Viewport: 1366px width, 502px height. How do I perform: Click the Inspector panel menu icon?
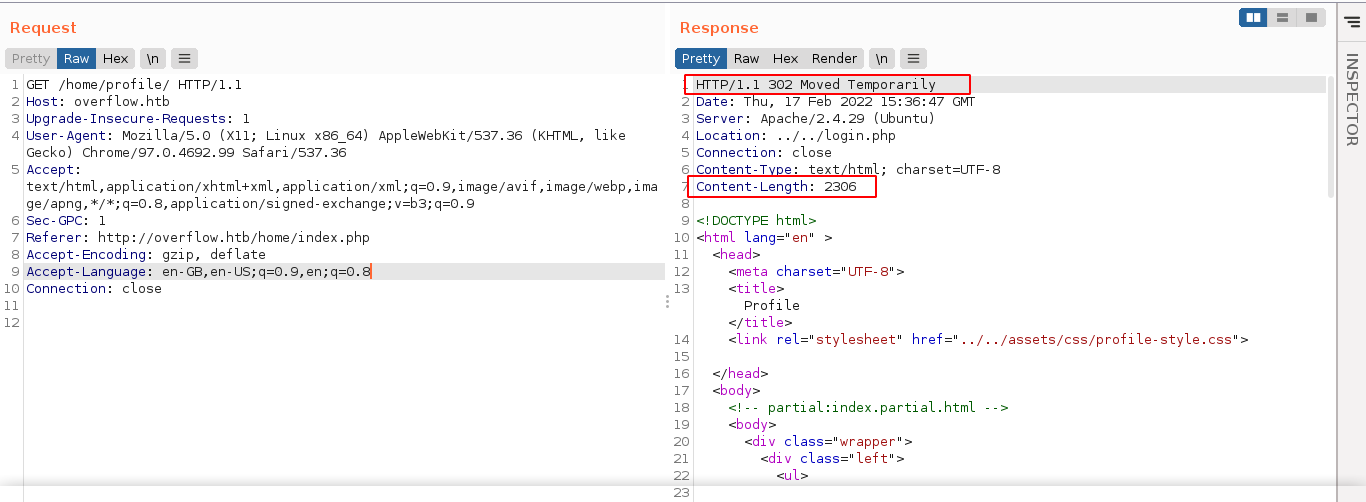(x=1352, y=22)
